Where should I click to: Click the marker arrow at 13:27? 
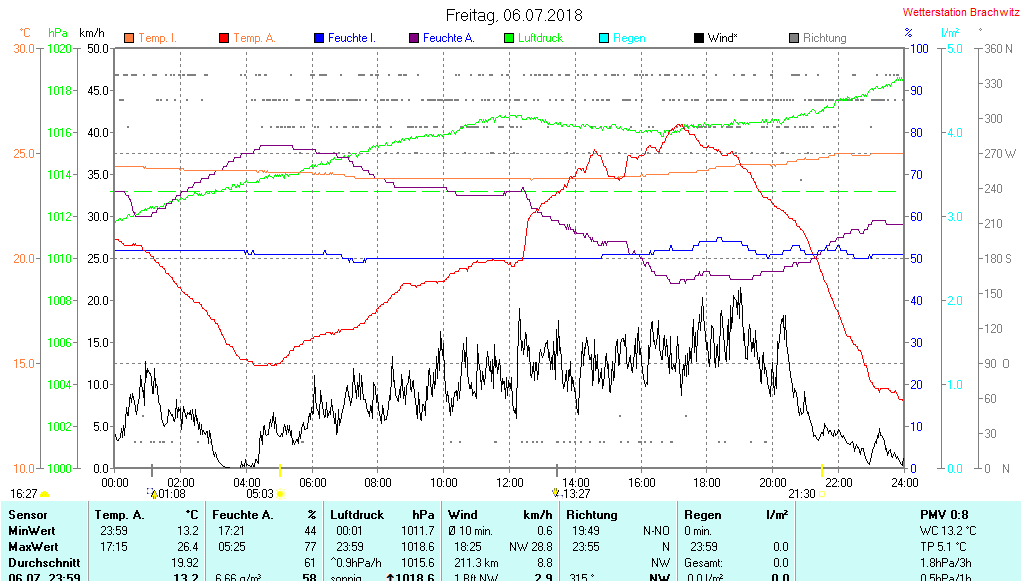tap(556, 492)
